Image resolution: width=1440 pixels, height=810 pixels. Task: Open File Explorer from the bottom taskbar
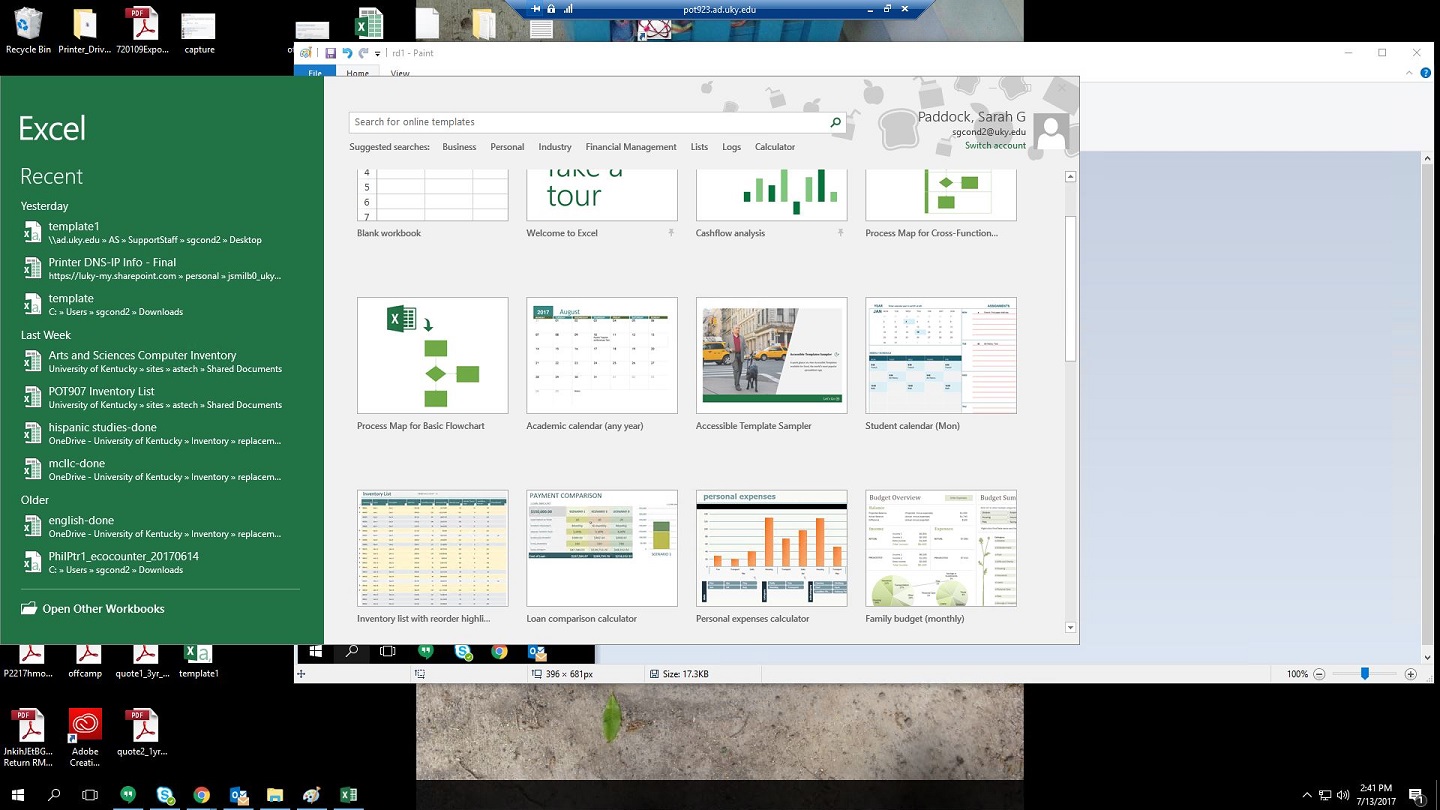pyautogui.click(x=275, y=795)
